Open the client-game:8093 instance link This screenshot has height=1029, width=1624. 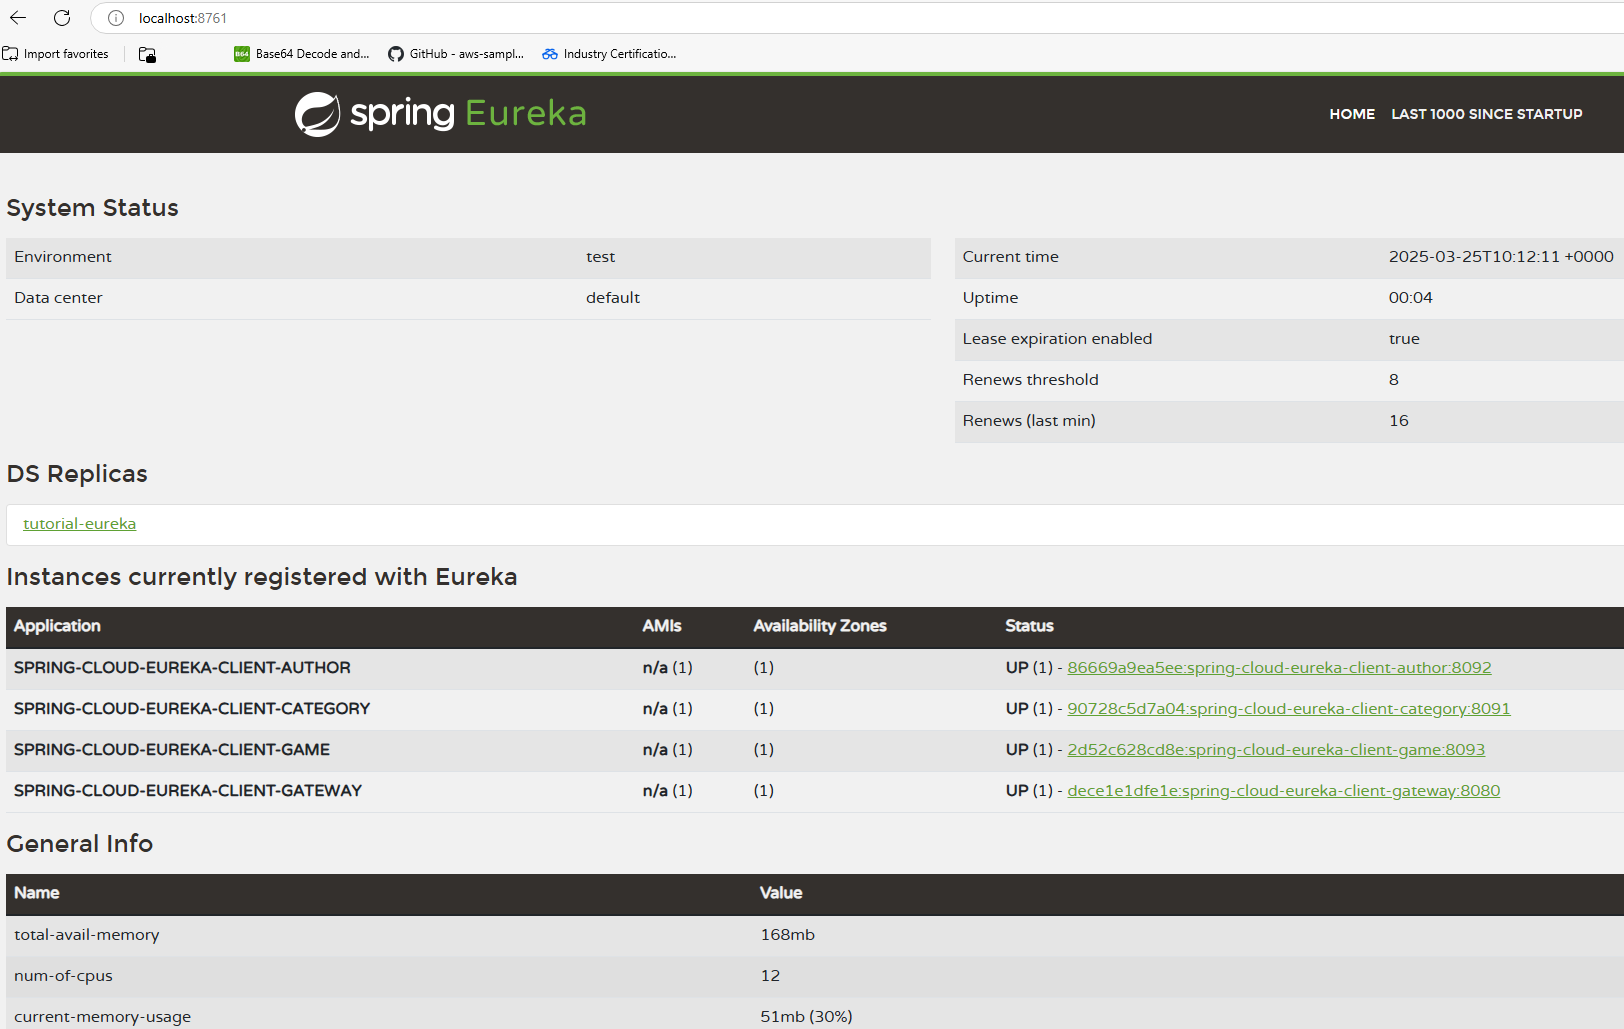pos(1275,750)
